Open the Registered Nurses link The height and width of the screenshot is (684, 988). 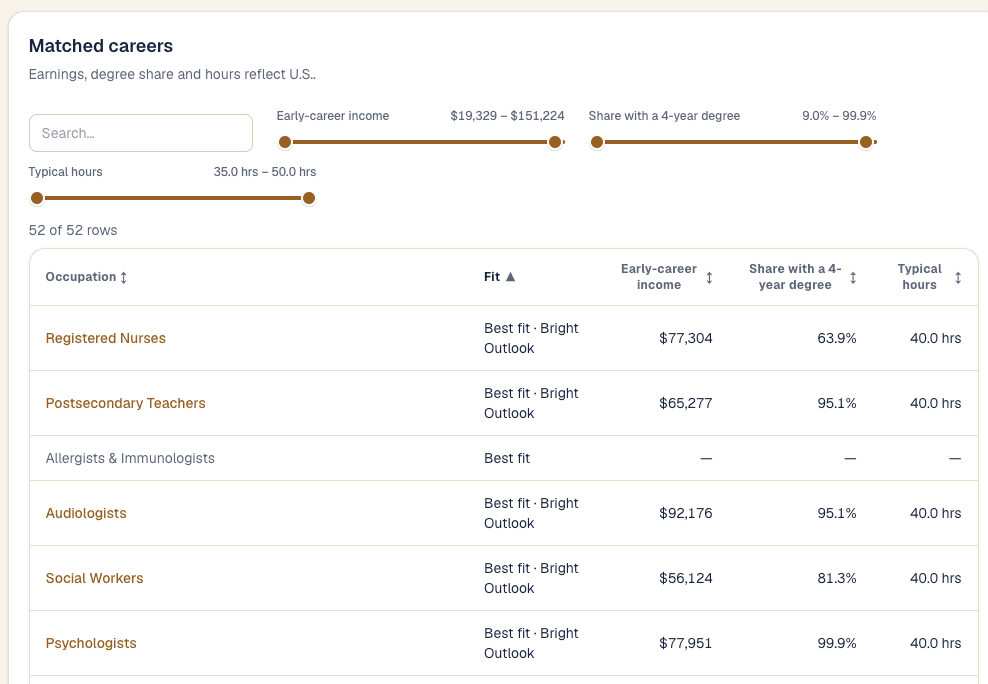pos(106,338)
